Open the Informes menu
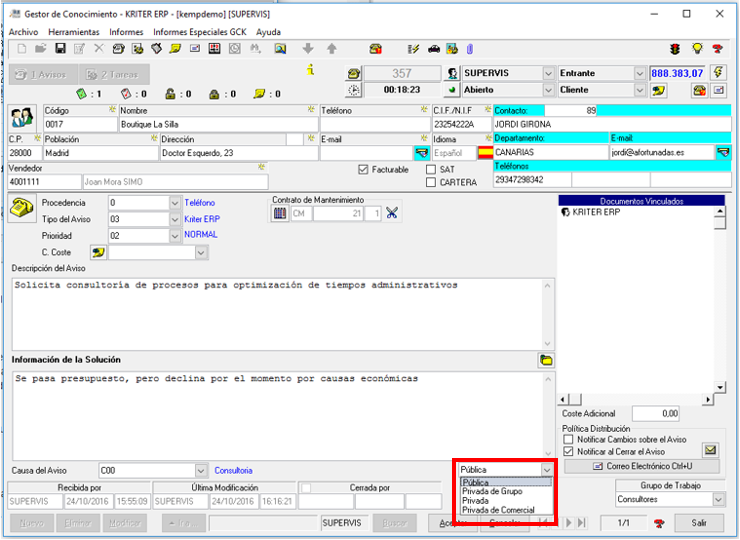The image size is (740, 540). point(126,32)
